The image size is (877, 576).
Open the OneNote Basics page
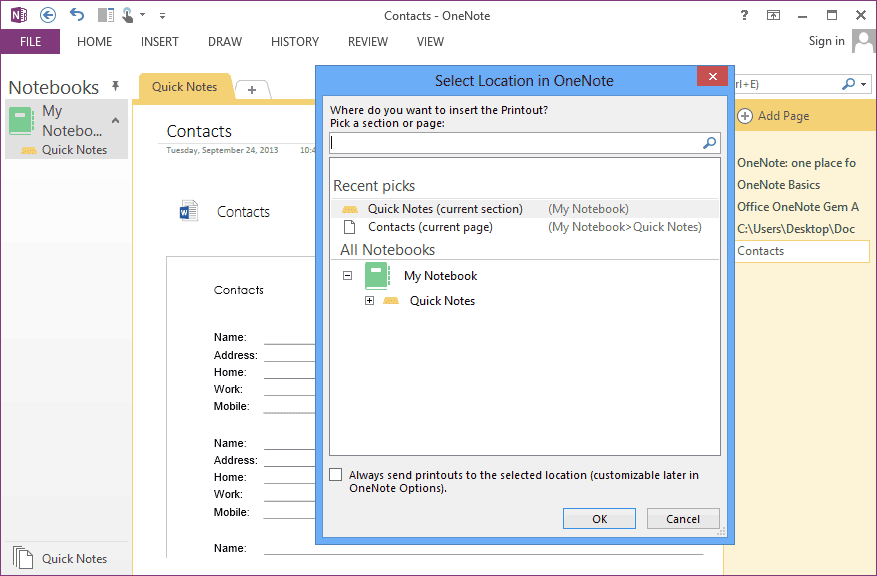pyautogui.click(x=779, y=185)
